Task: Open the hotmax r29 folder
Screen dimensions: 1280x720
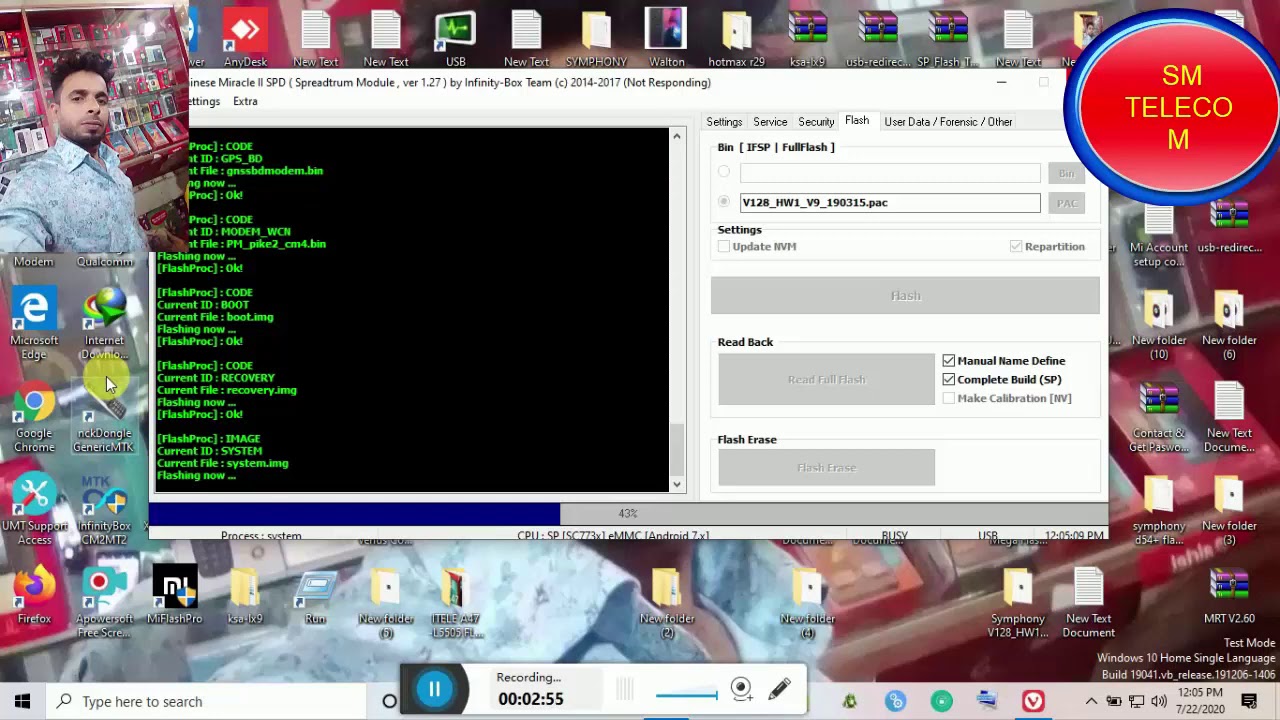Action: tap(736, 38)
